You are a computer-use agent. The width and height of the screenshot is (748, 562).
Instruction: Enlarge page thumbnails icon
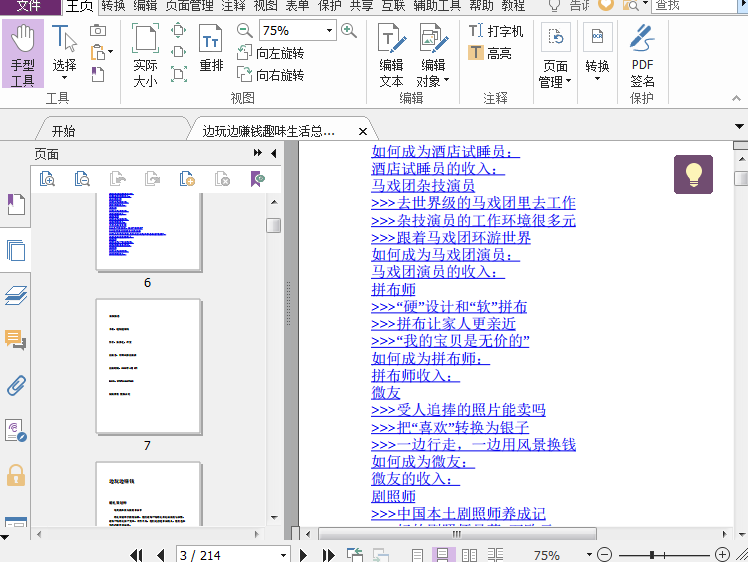tap(47, 179)
